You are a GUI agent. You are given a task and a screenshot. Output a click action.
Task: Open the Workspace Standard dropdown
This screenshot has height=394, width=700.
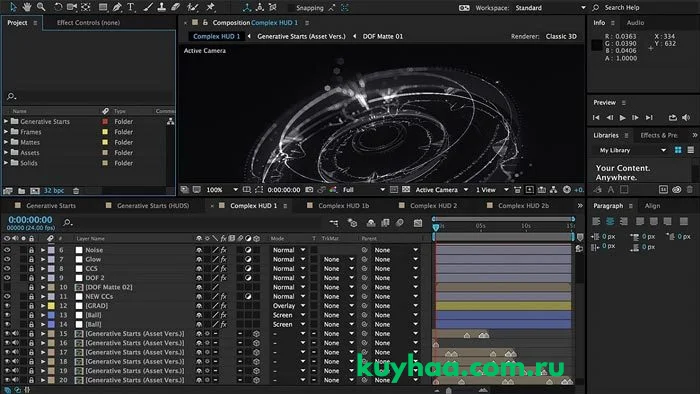coord(550,8)
